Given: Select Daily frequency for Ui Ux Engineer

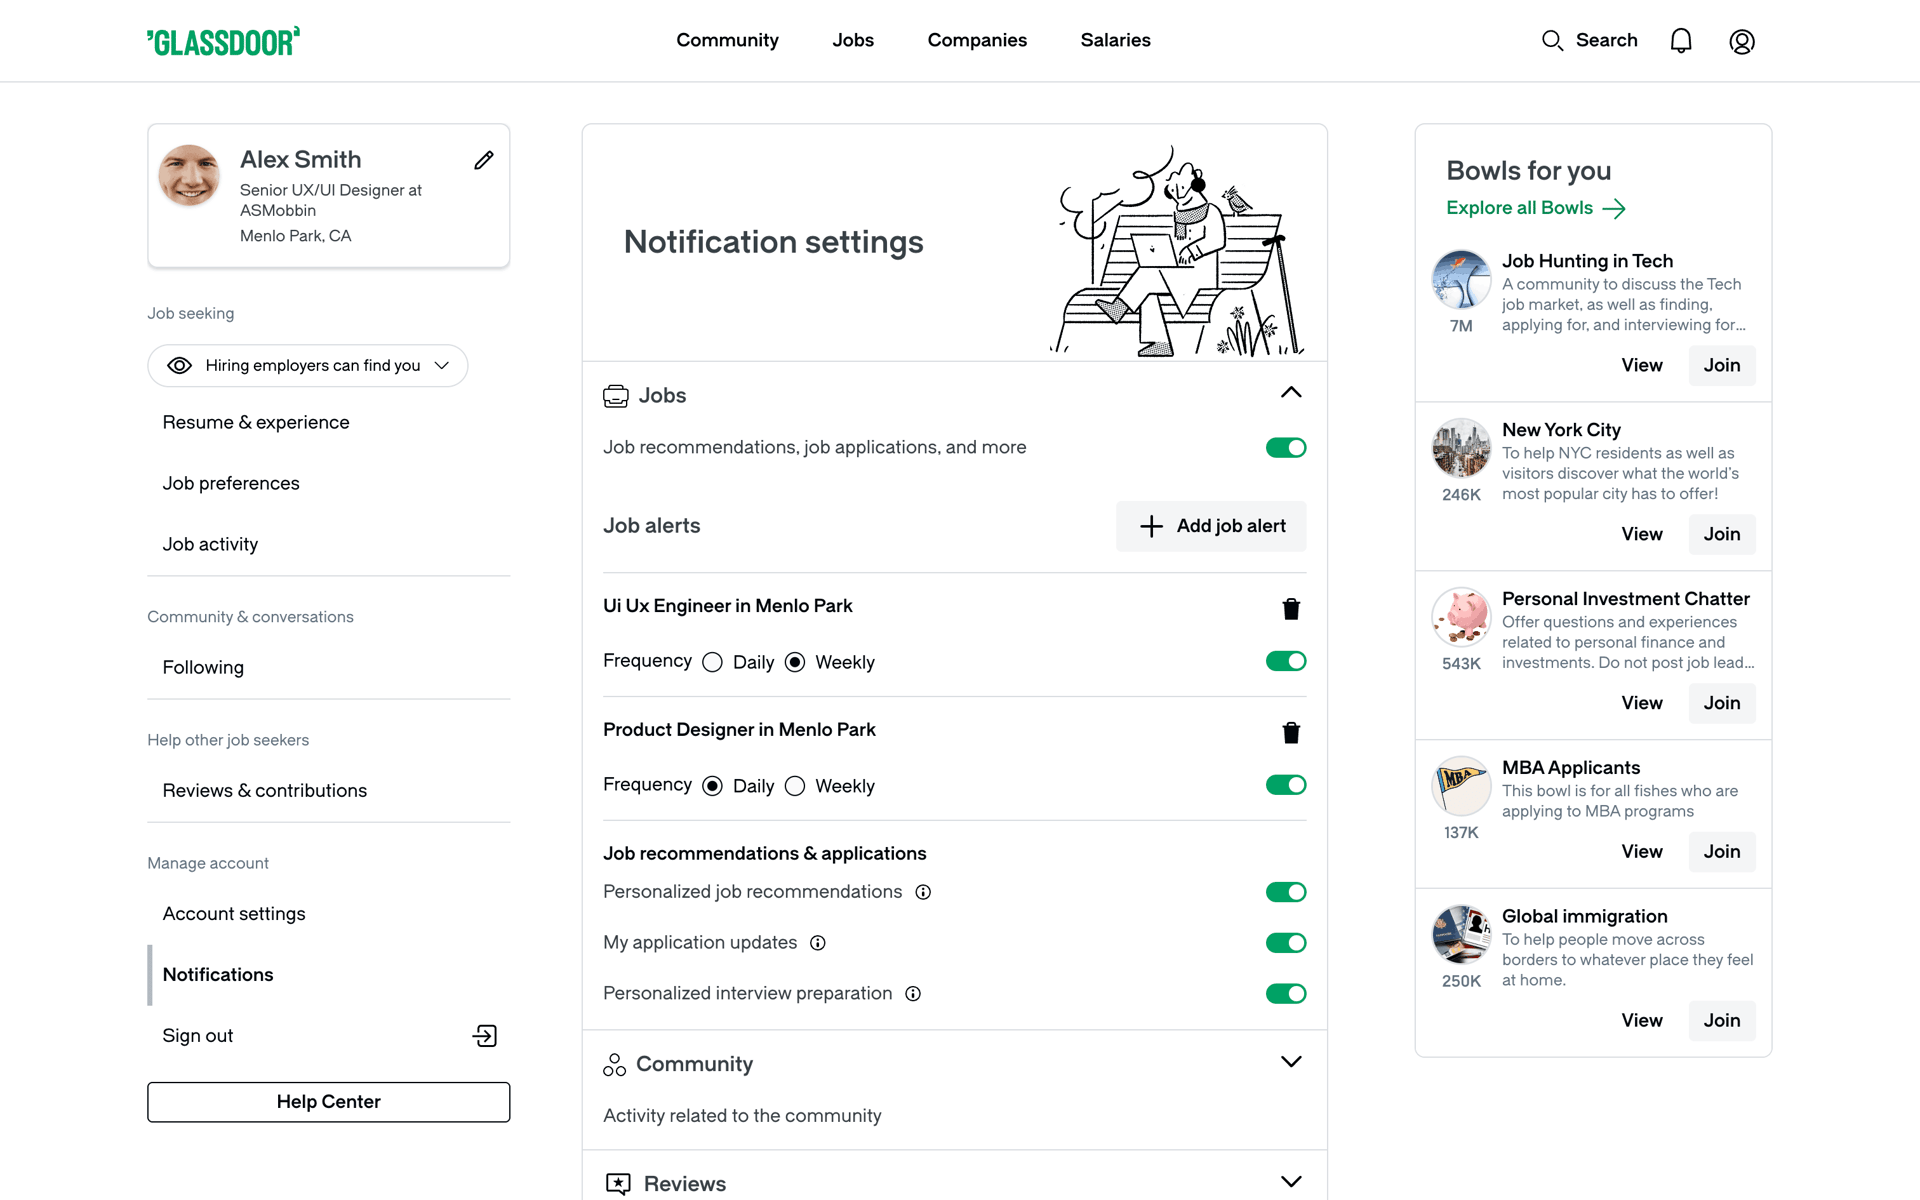Looking at the screenshot, I should (712, 663).
